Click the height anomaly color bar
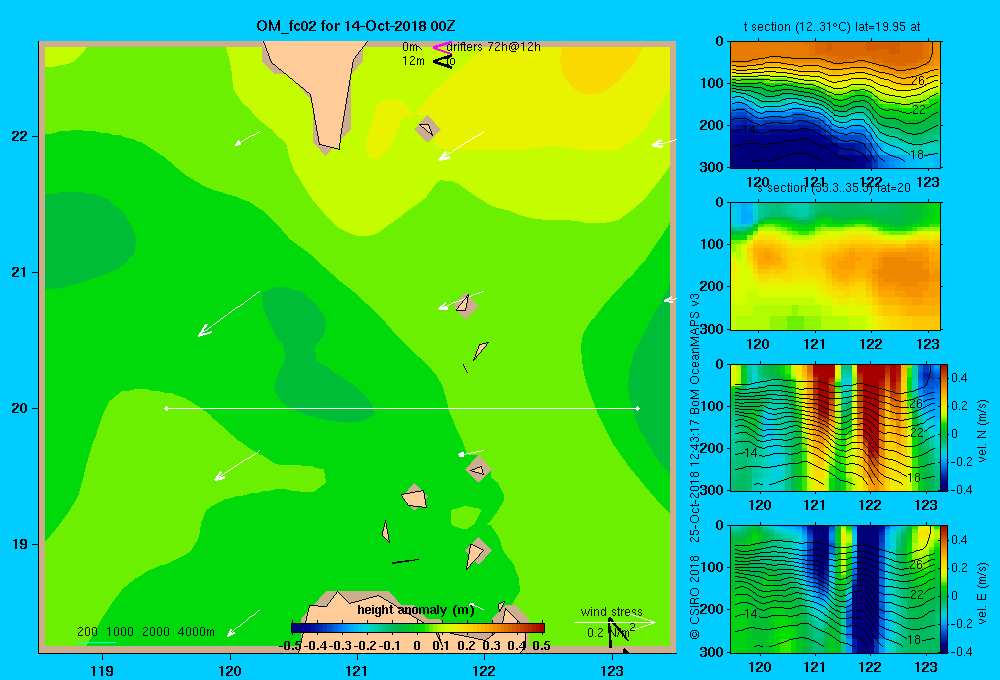Image resolution: width=1000 pixels, height=680 pixels. click(x=418, y=628)
